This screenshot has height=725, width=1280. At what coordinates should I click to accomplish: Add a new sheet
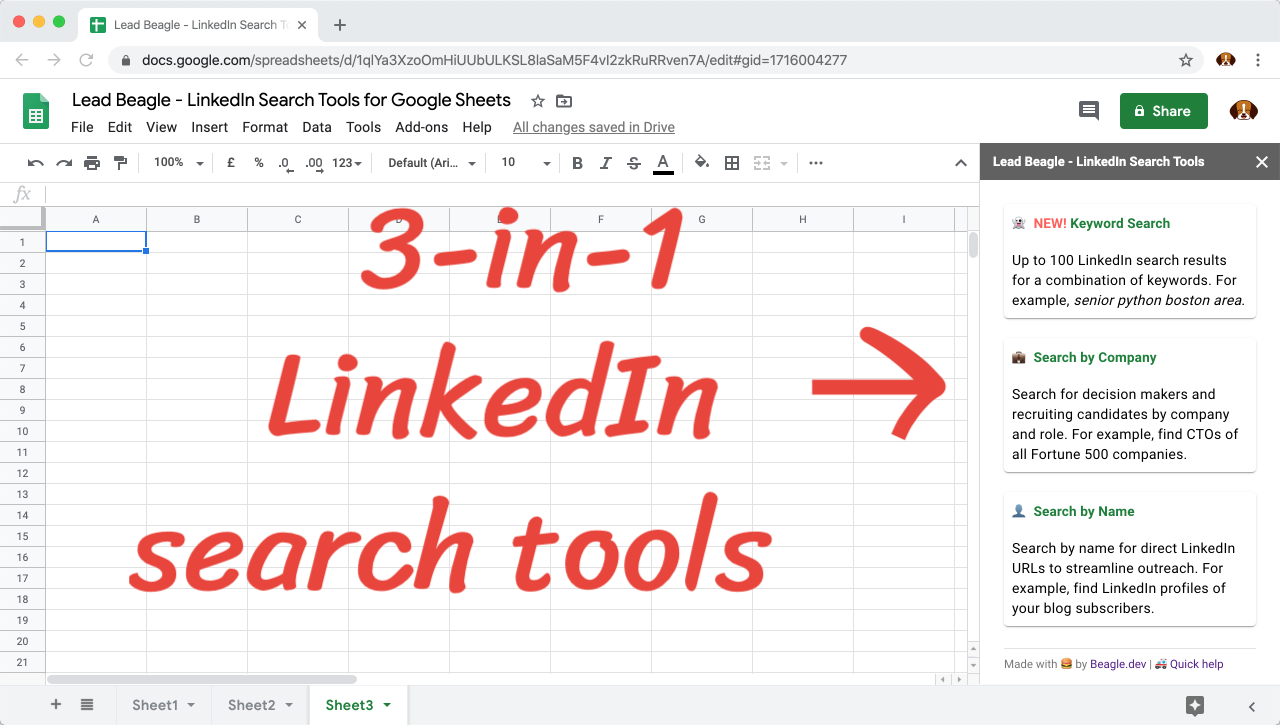(56, 705)
